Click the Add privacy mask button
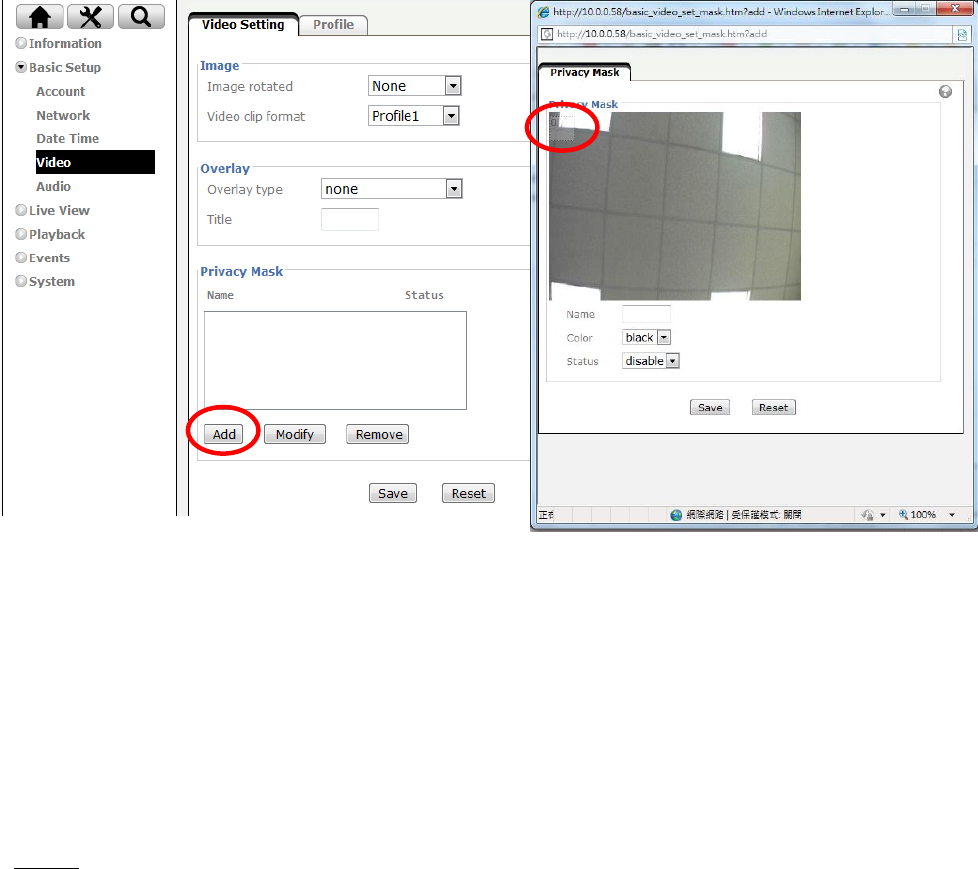This screenshot has height=869, width=978. pyautogui.click(x=224, y=434)
